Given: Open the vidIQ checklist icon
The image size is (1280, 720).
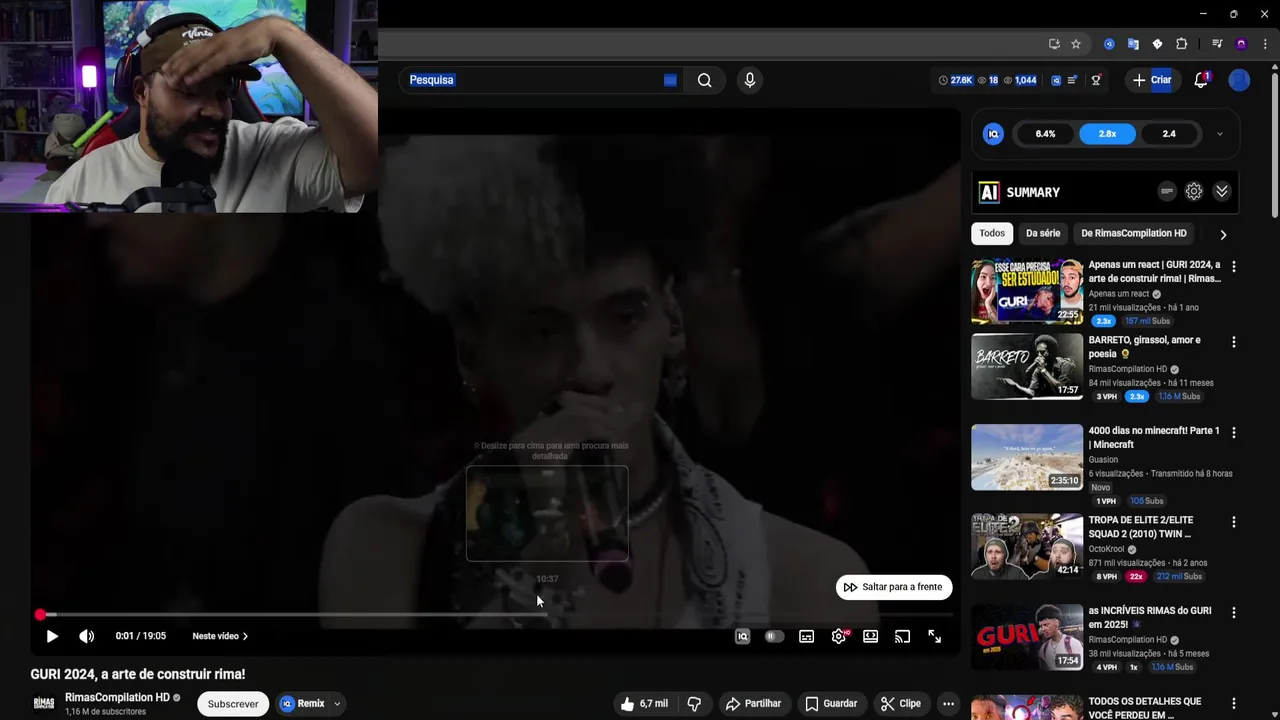Looking at the screenshot, I should pos(1072,80).
